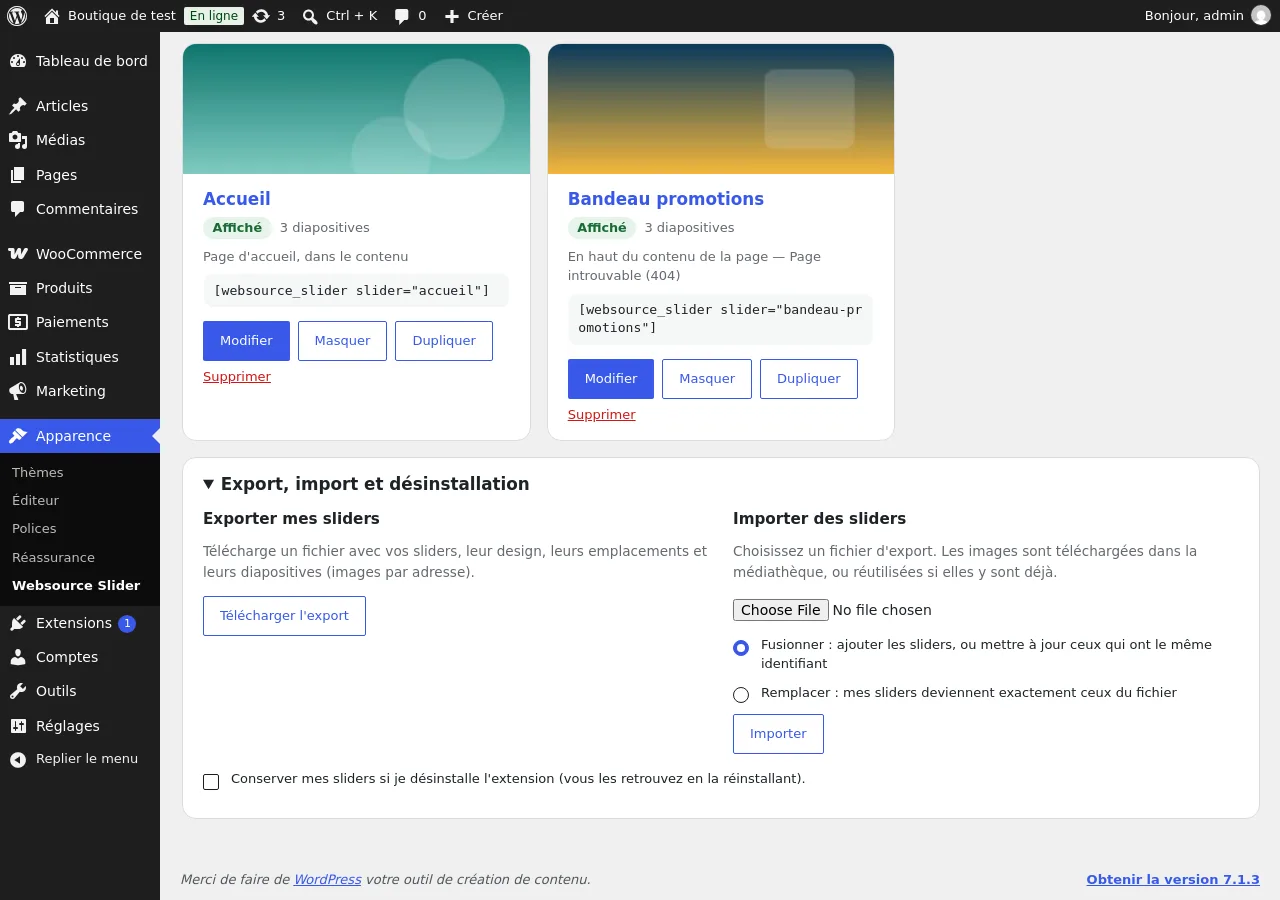Click the Articles pushpin icon

(x=18, y=106)
